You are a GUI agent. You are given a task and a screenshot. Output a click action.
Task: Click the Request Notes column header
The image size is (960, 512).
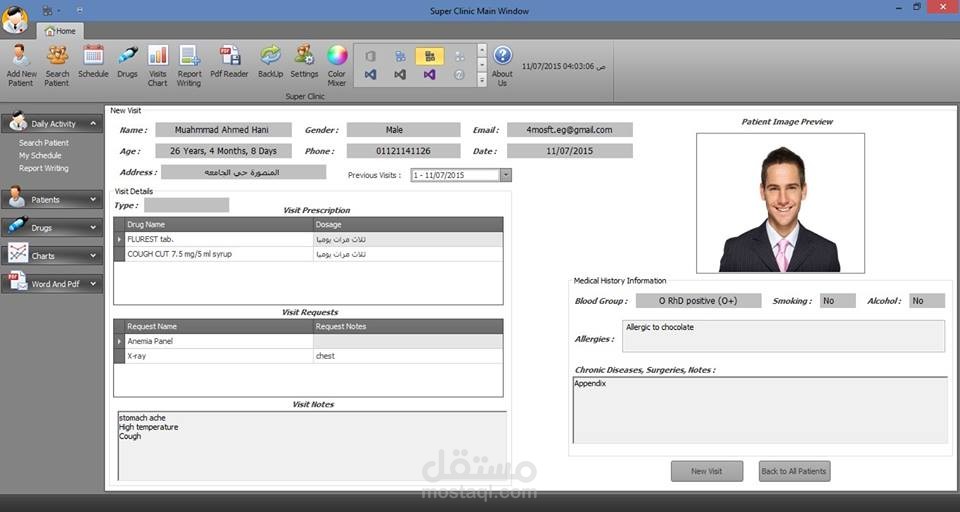point(408,326)
